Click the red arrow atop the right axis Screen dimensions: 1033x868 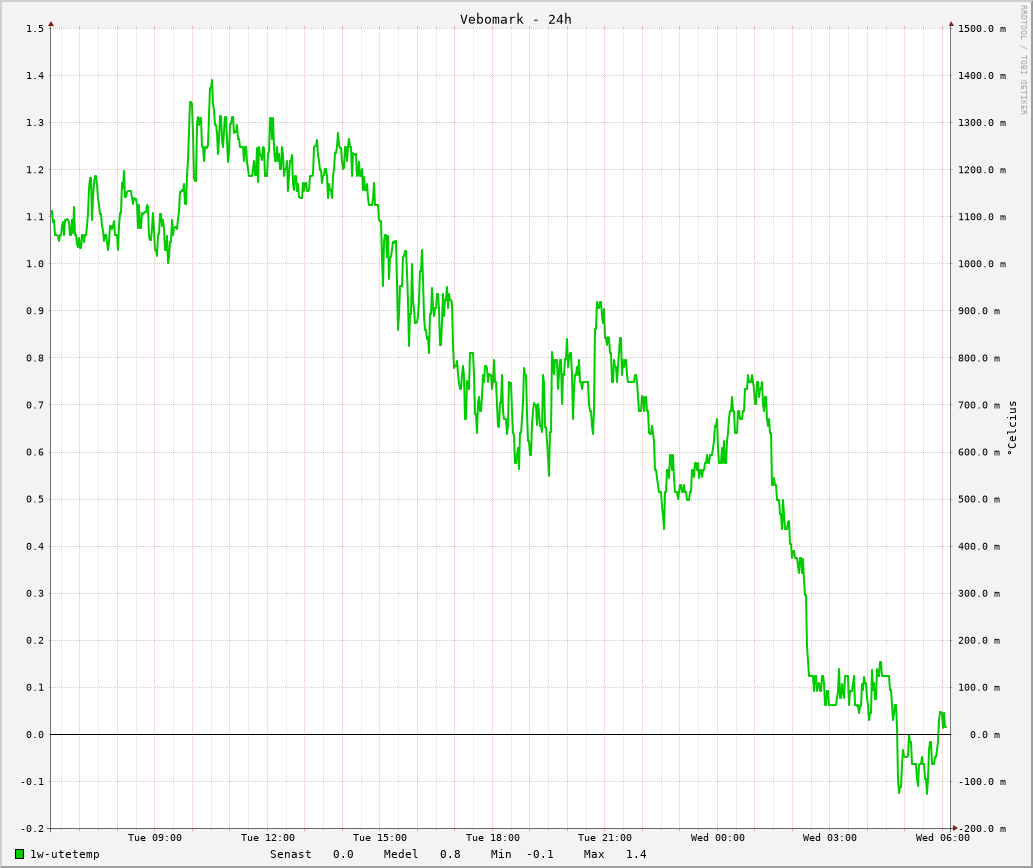[x=951, y=24]
